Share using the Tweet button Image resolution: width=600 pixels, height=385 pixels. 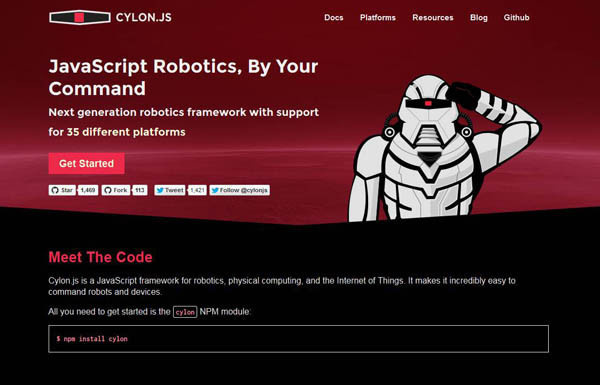(x=170, y=190)
